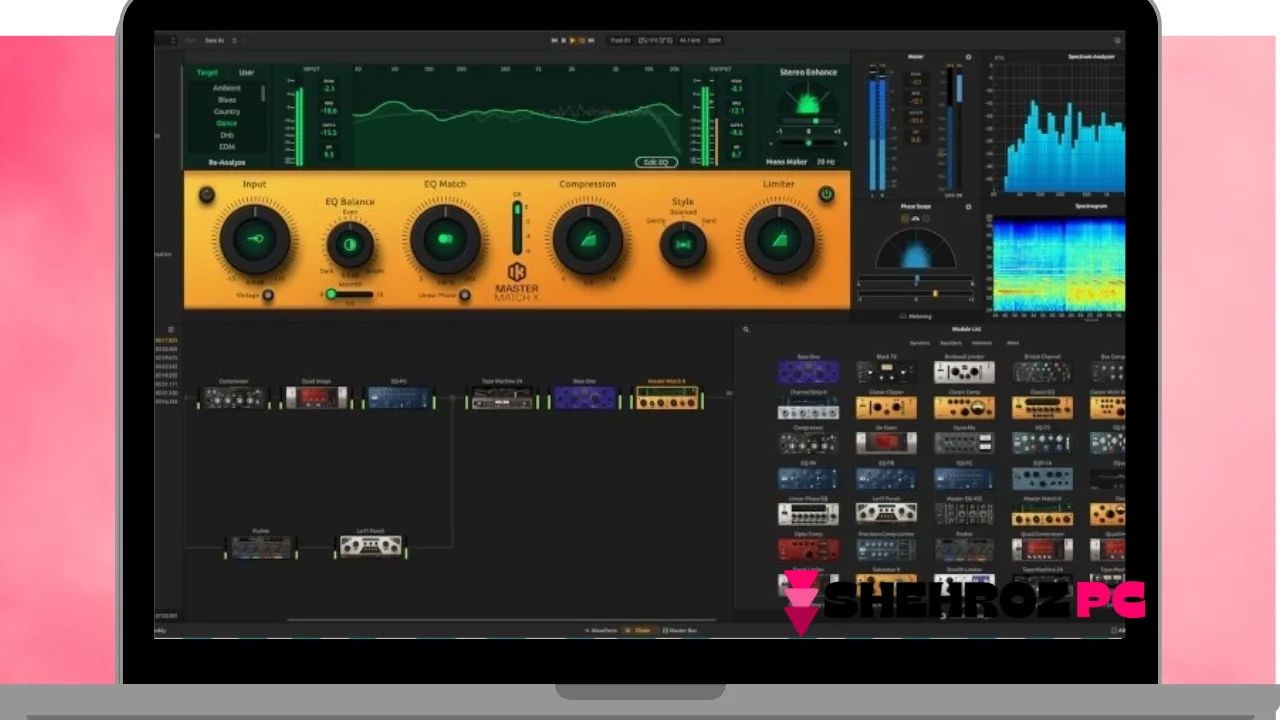
Task: Open the Compressor module in the chain
Action: pyautogui.click(x=233, y=397)
